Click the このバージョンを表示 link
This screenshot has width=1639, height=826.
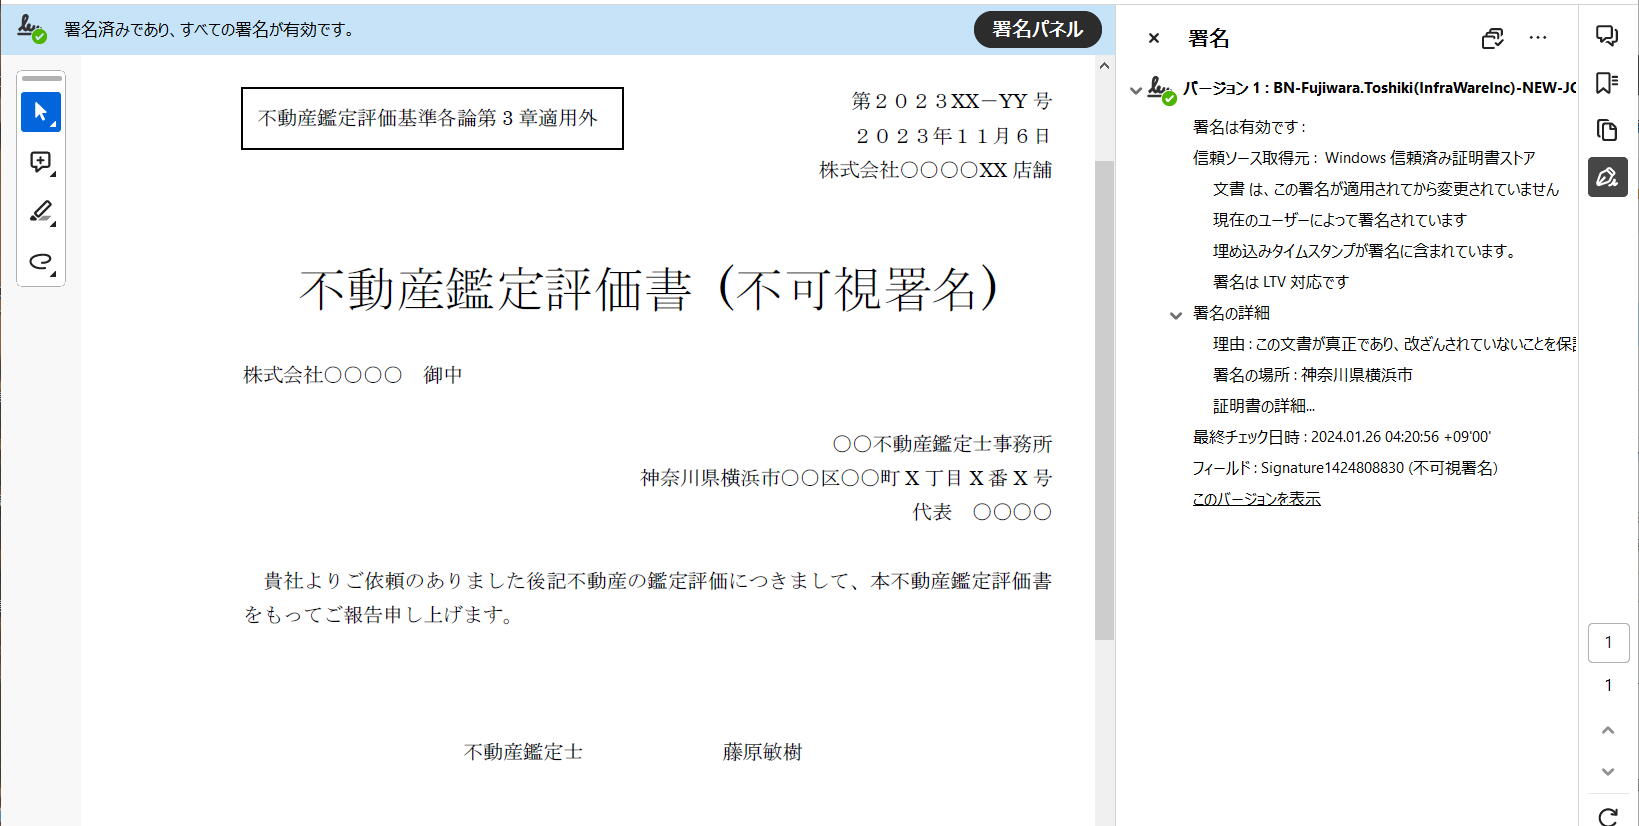[1256, 499]
